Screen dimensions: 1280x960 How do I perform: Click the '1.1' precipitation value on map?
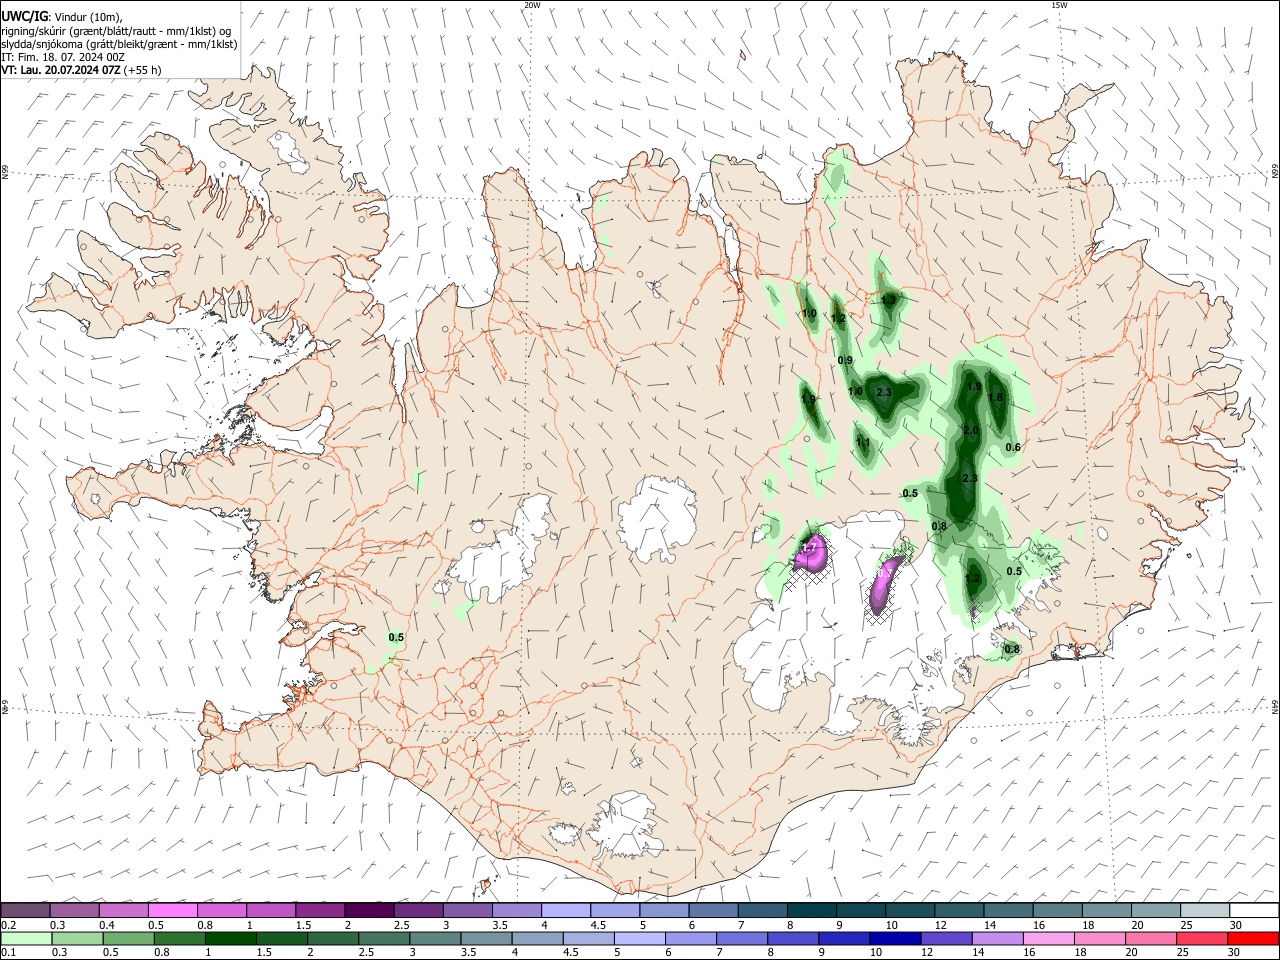coord(863,442)
